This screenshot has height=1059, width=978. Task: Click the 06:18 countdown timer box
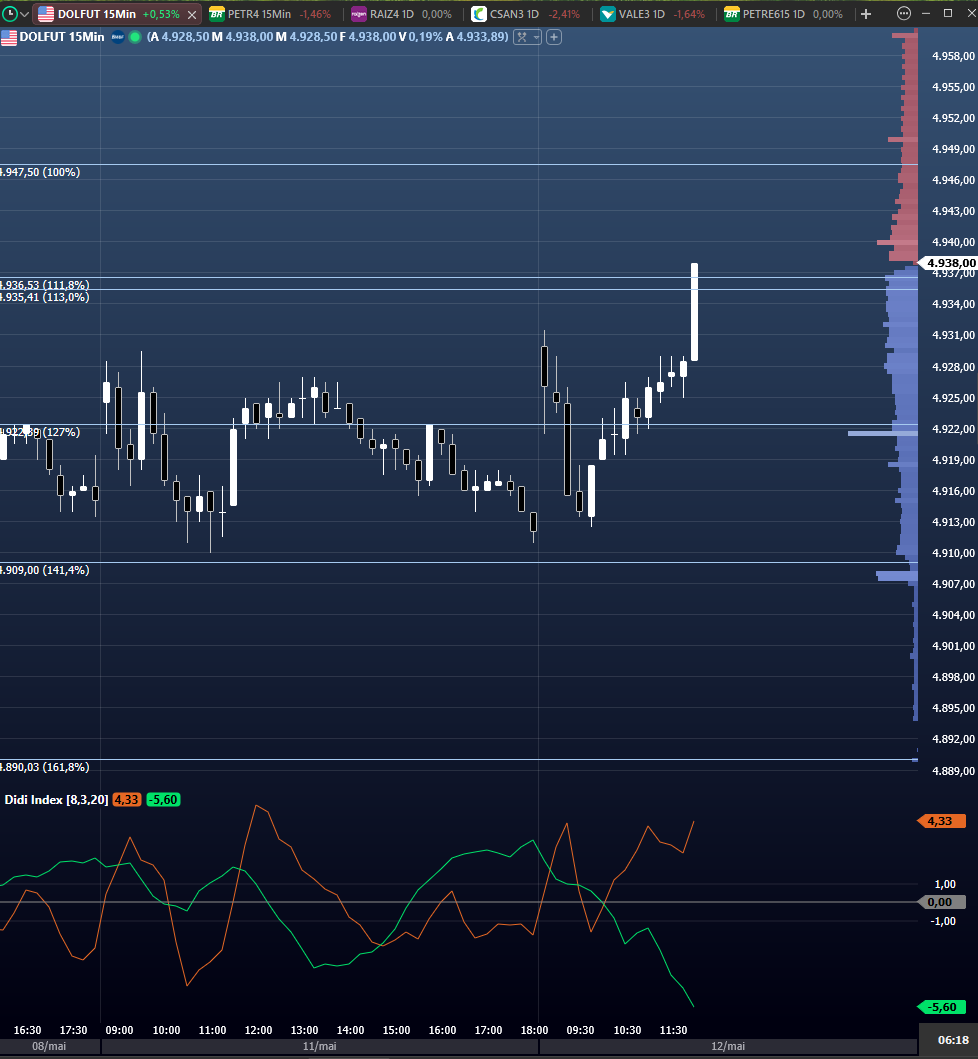(948, 1040)
